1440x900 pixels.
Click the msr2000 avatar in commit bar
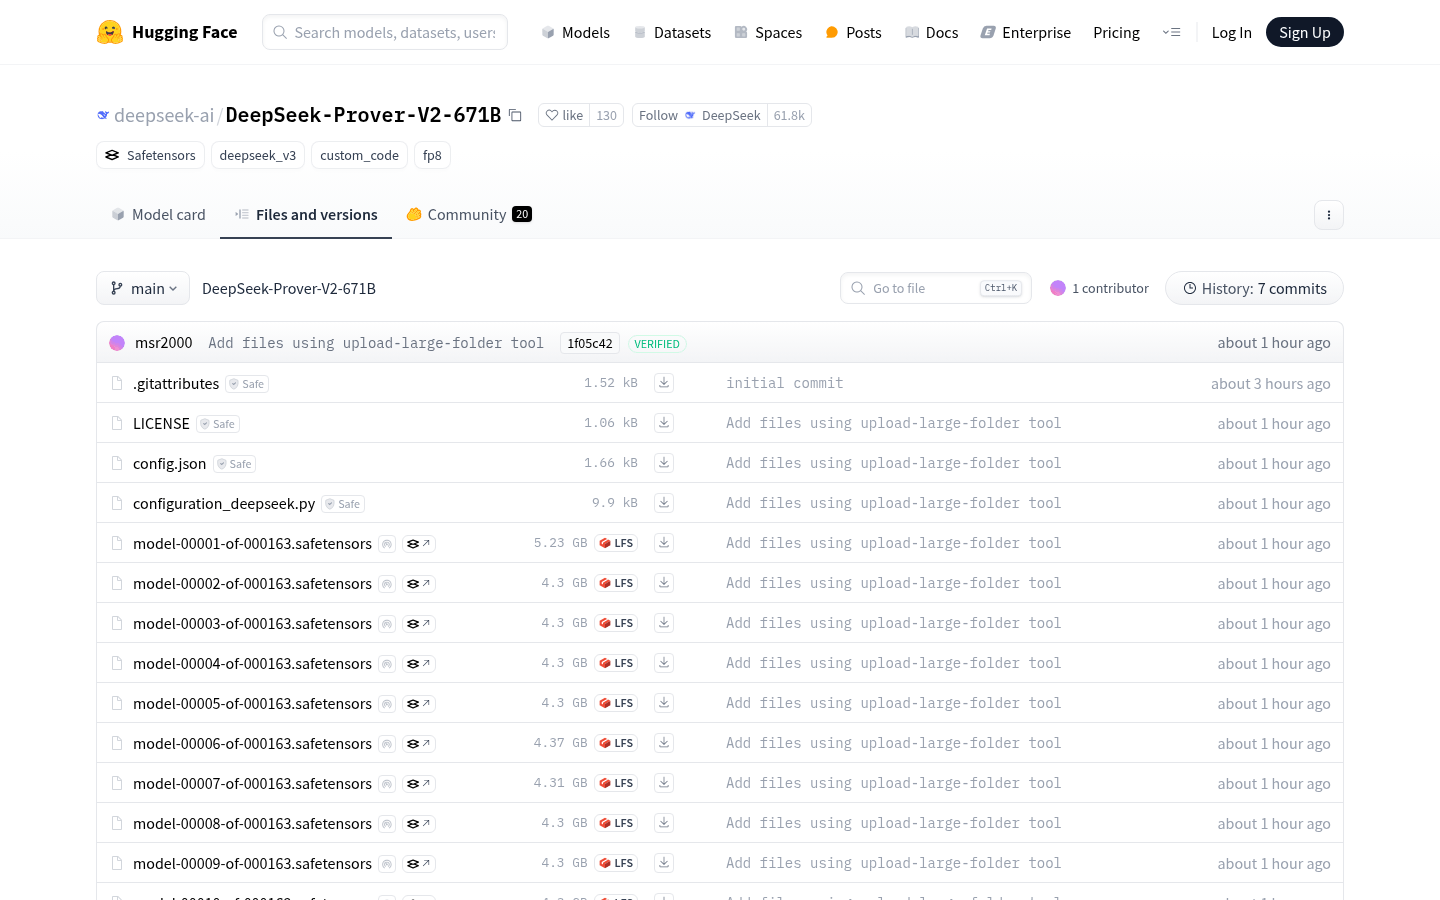coord(117,343)
